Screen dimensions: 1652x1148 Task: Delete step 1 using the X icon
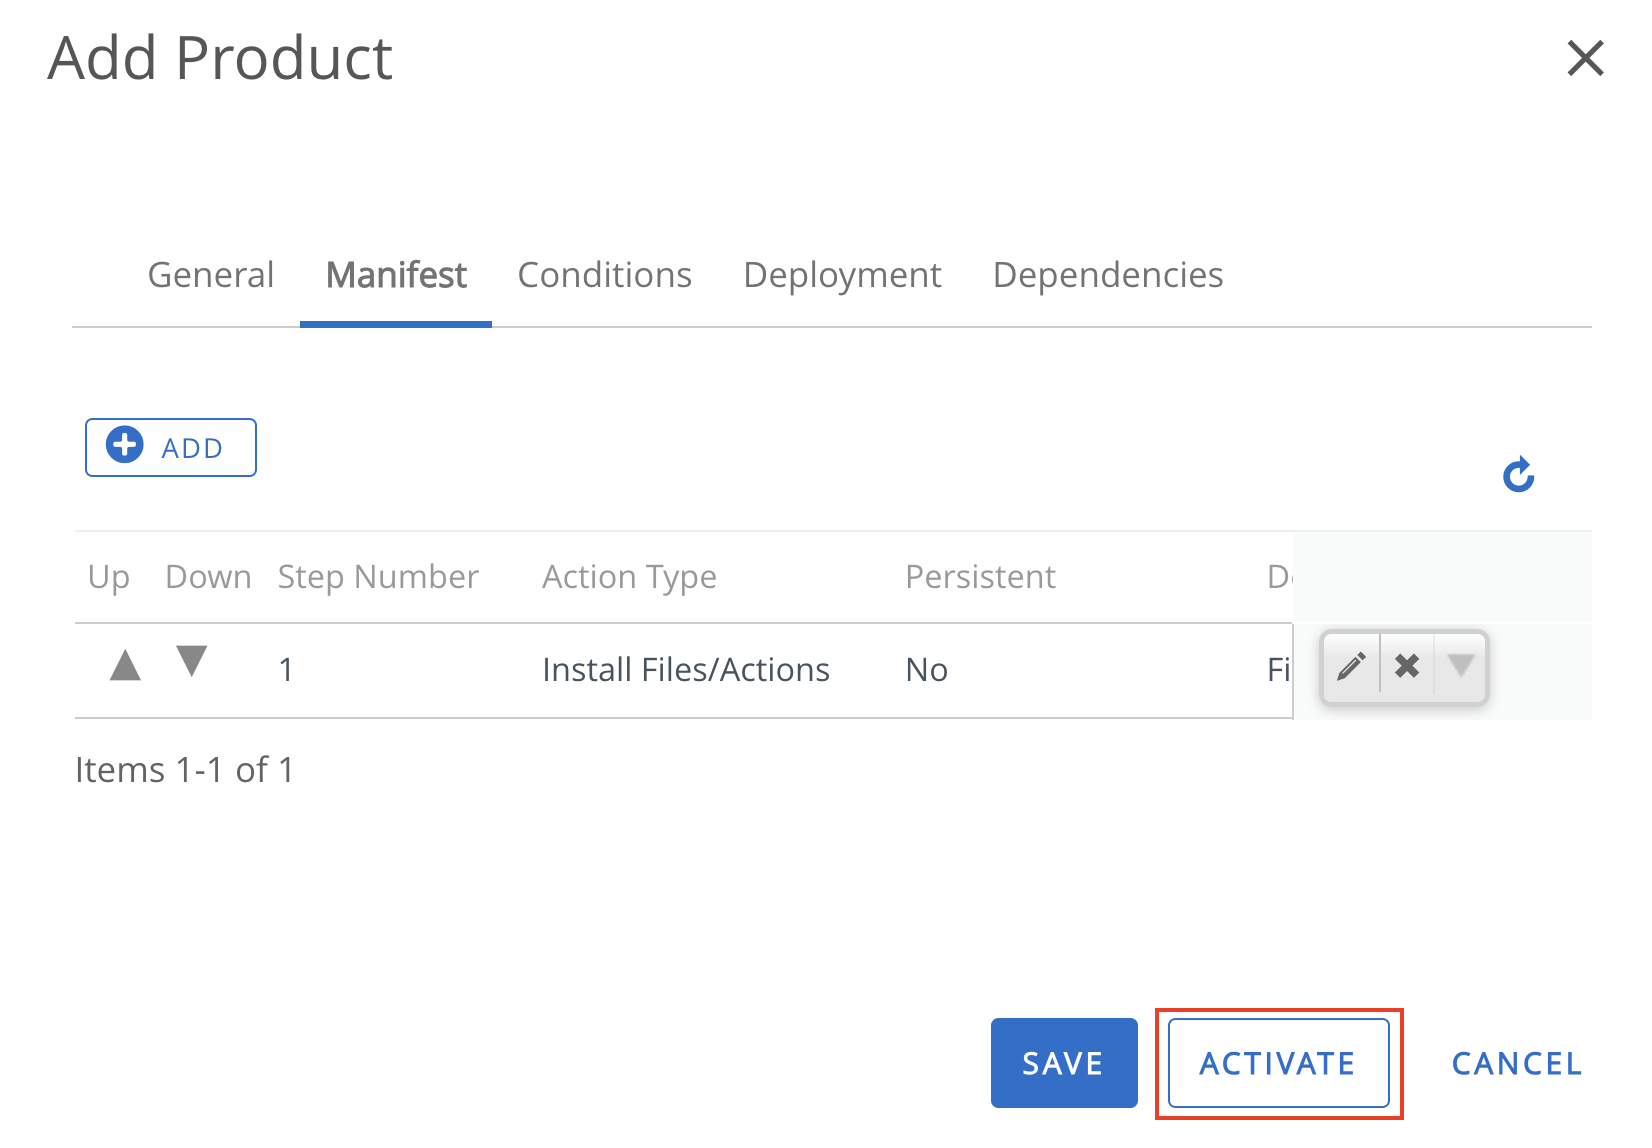pyautogui.click(x=1407, y=665)
